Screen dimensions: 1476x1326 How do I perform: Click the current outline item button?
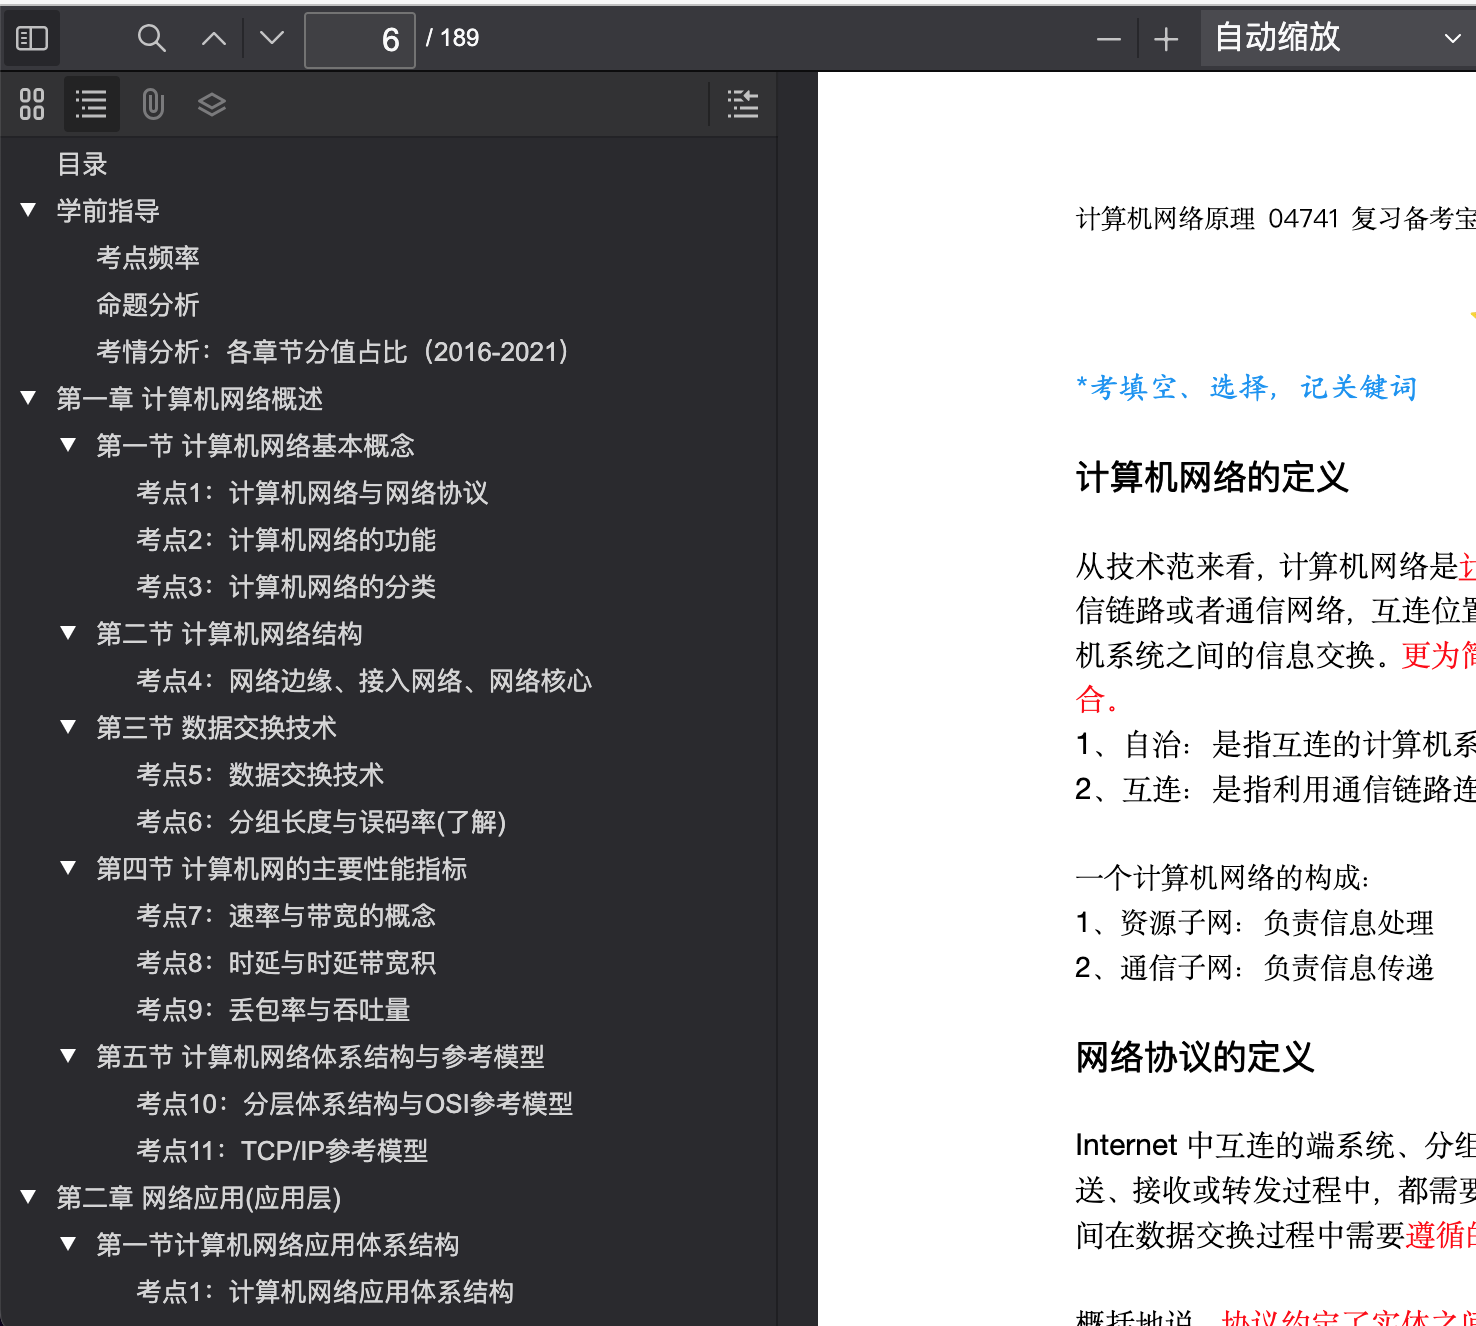pyautogui.click(x=743, y=104)
